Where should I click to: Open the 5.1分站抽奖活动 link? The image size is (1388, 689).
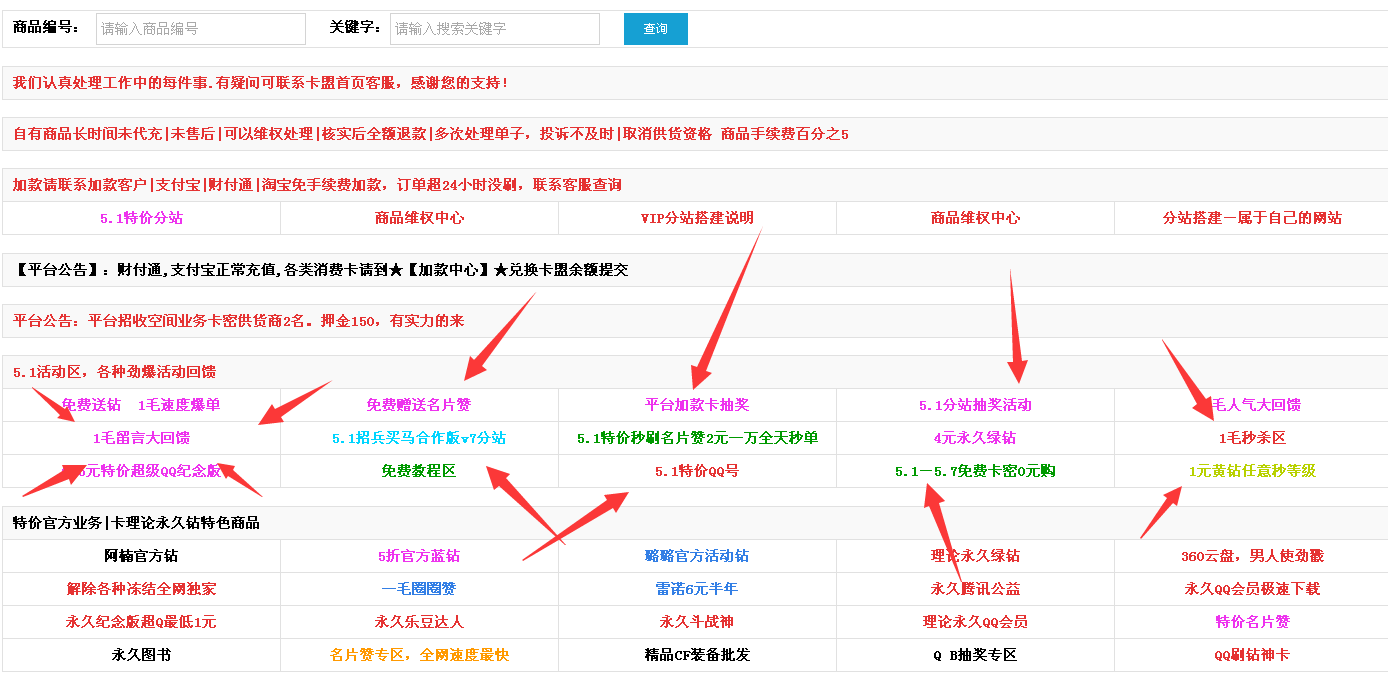974,404
